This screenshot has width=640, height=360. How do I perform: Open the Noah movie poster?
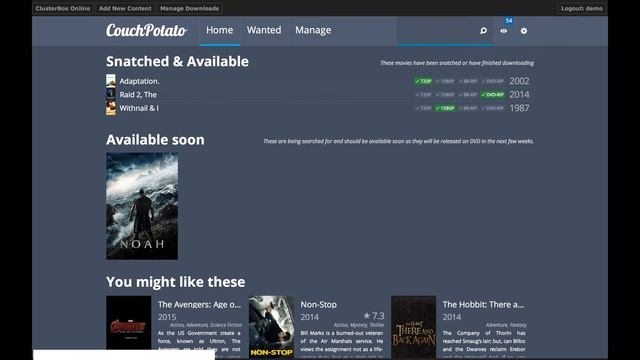pyautogui.click(x=142, y=206)
